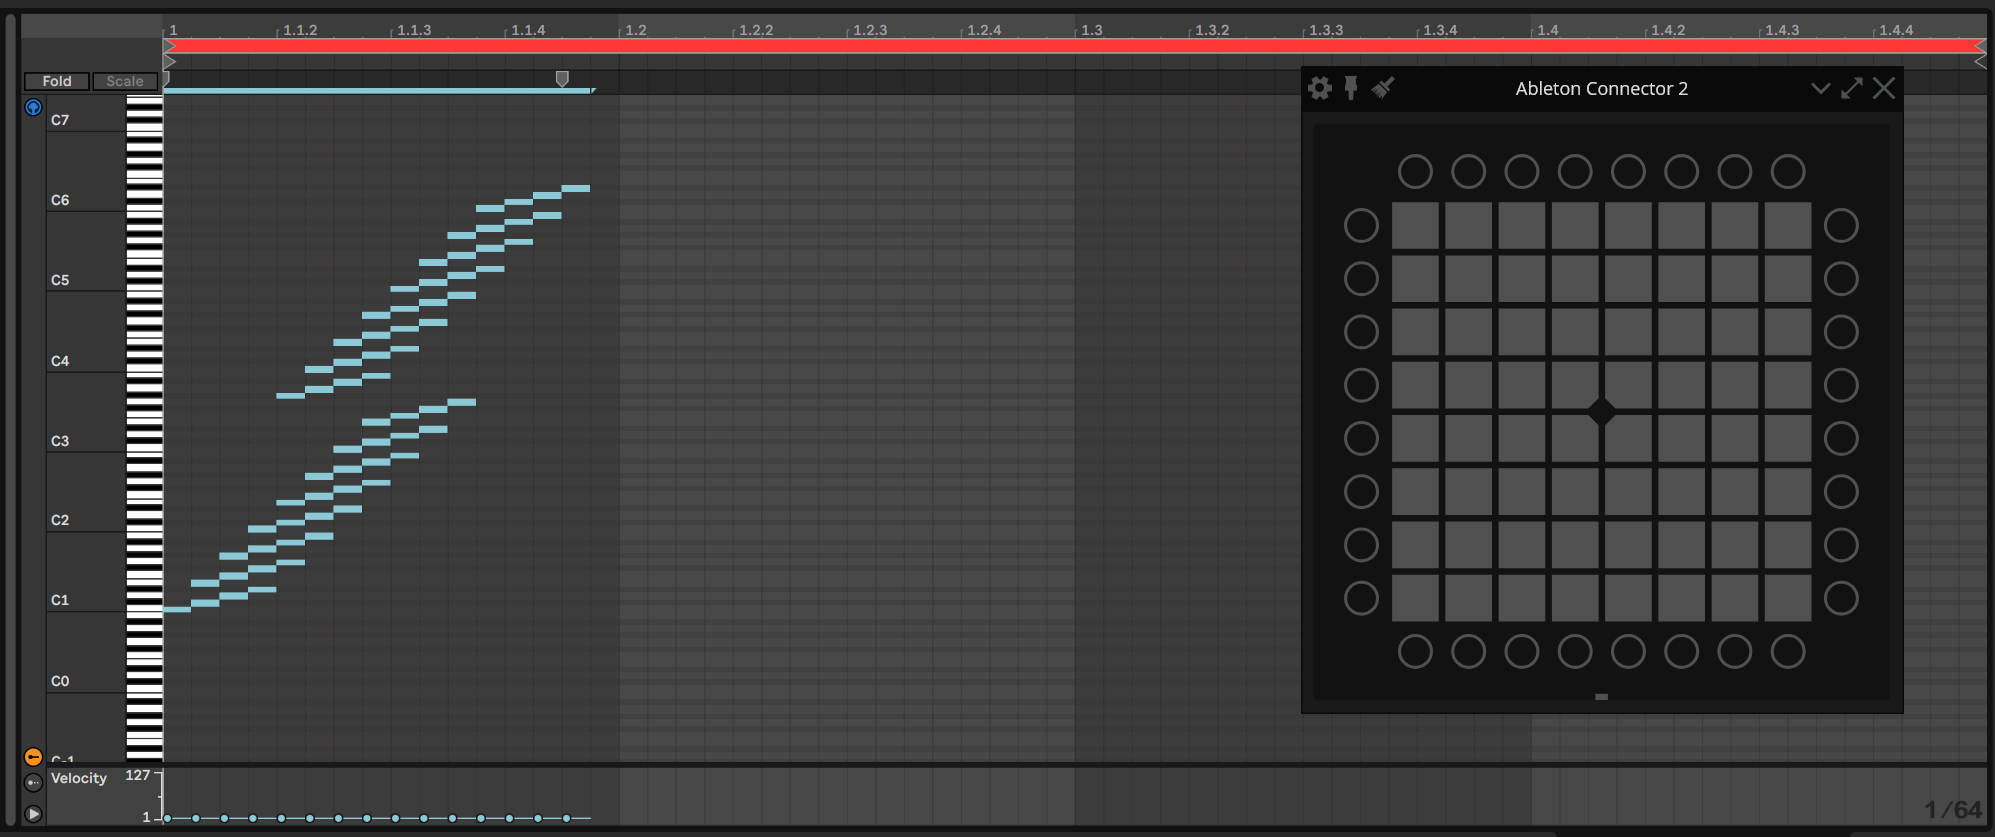Select the topmost note near C6

tap(576, 188)
